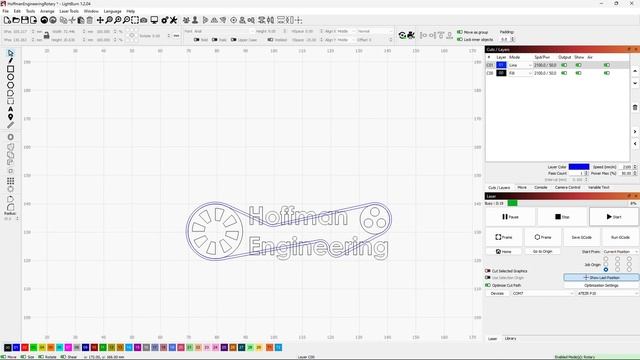This screenshot has height=360, width=640.
Task: Click the Go to Origin button
Action: tap(542, 251)
